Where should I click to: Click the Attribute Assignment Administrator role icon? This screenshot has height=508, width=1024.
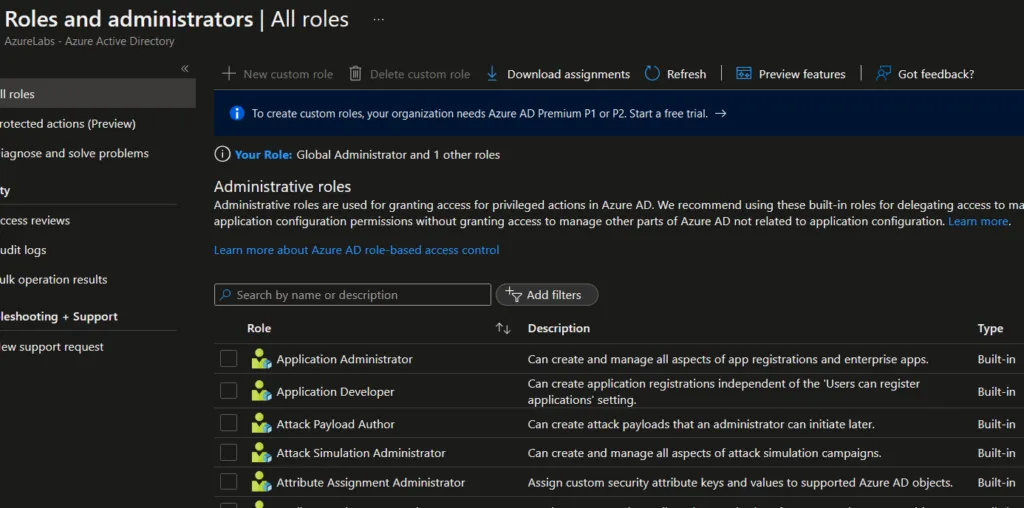pos(261,483)
